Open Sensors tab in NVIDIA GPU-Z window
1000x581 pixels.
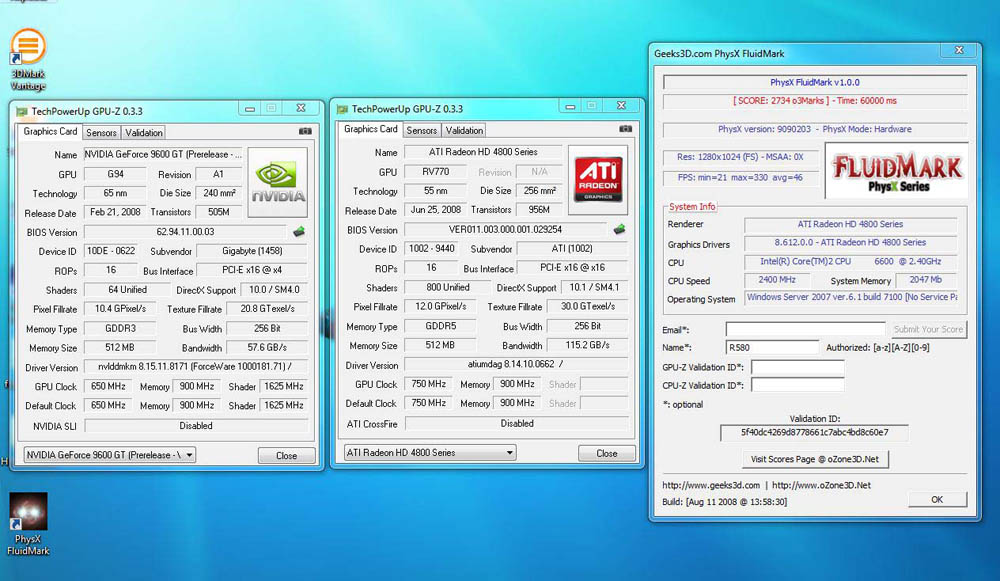pyautogui.click(x=101, y=133)
